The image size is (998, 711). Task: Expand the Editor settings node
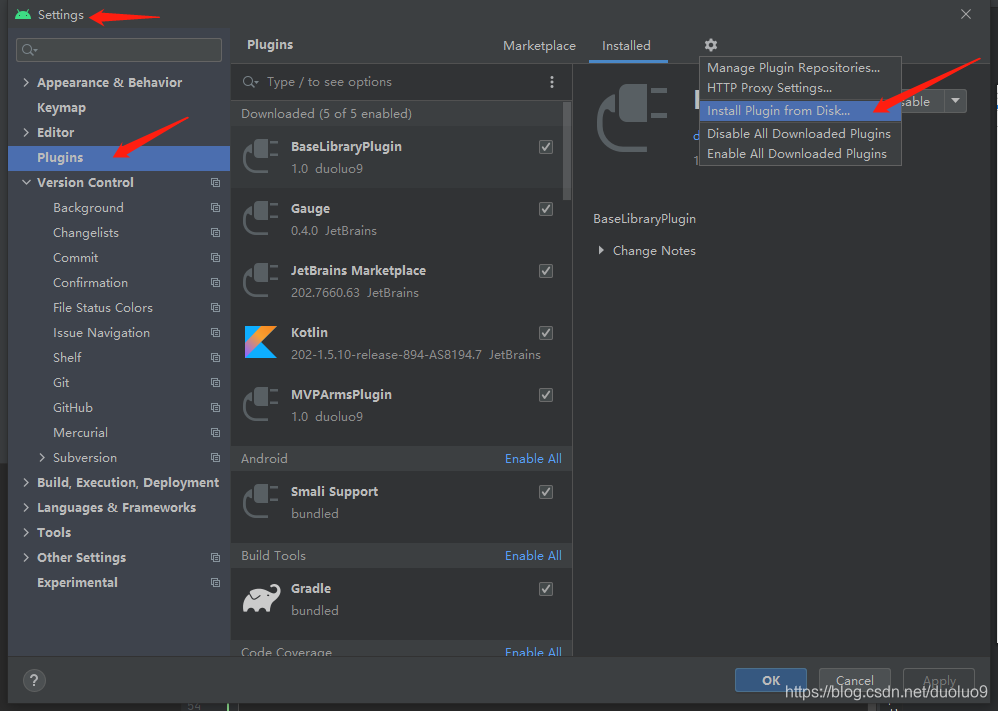(x=26, y=132)
